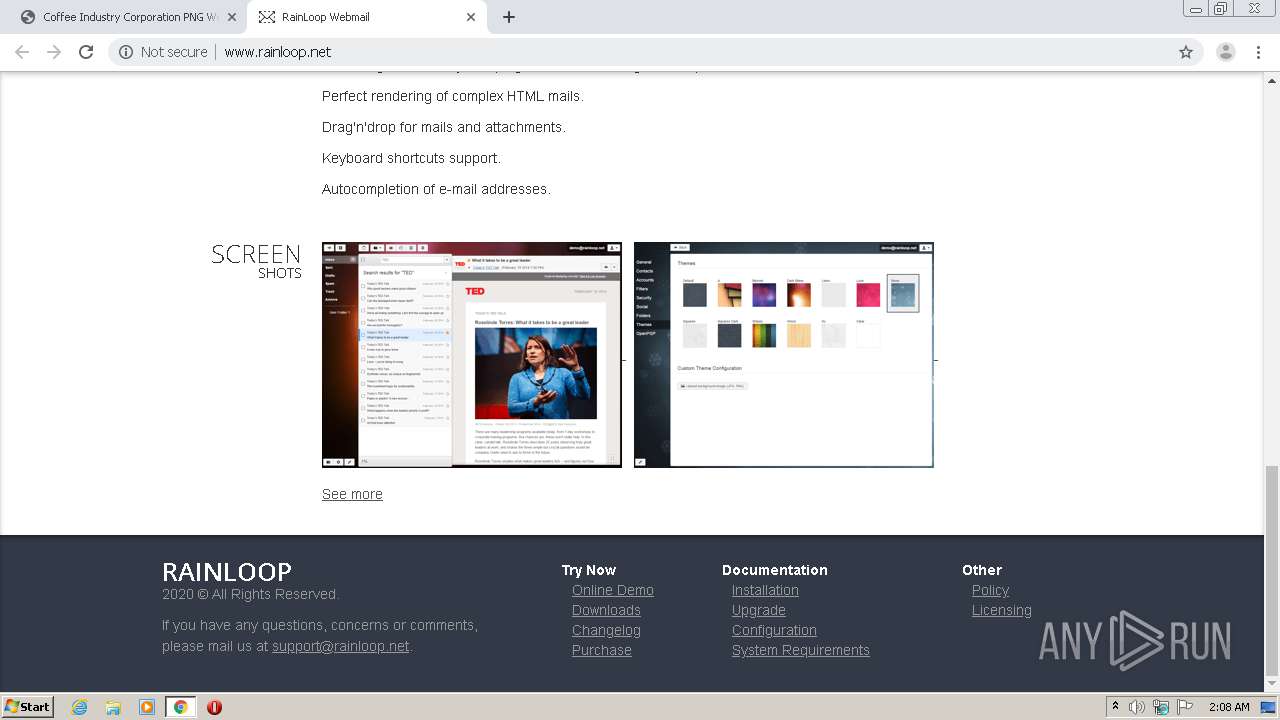Bookmark this page with the star icon
The height and width of the screenshot is (720, 1280).
coord(1186,52)
